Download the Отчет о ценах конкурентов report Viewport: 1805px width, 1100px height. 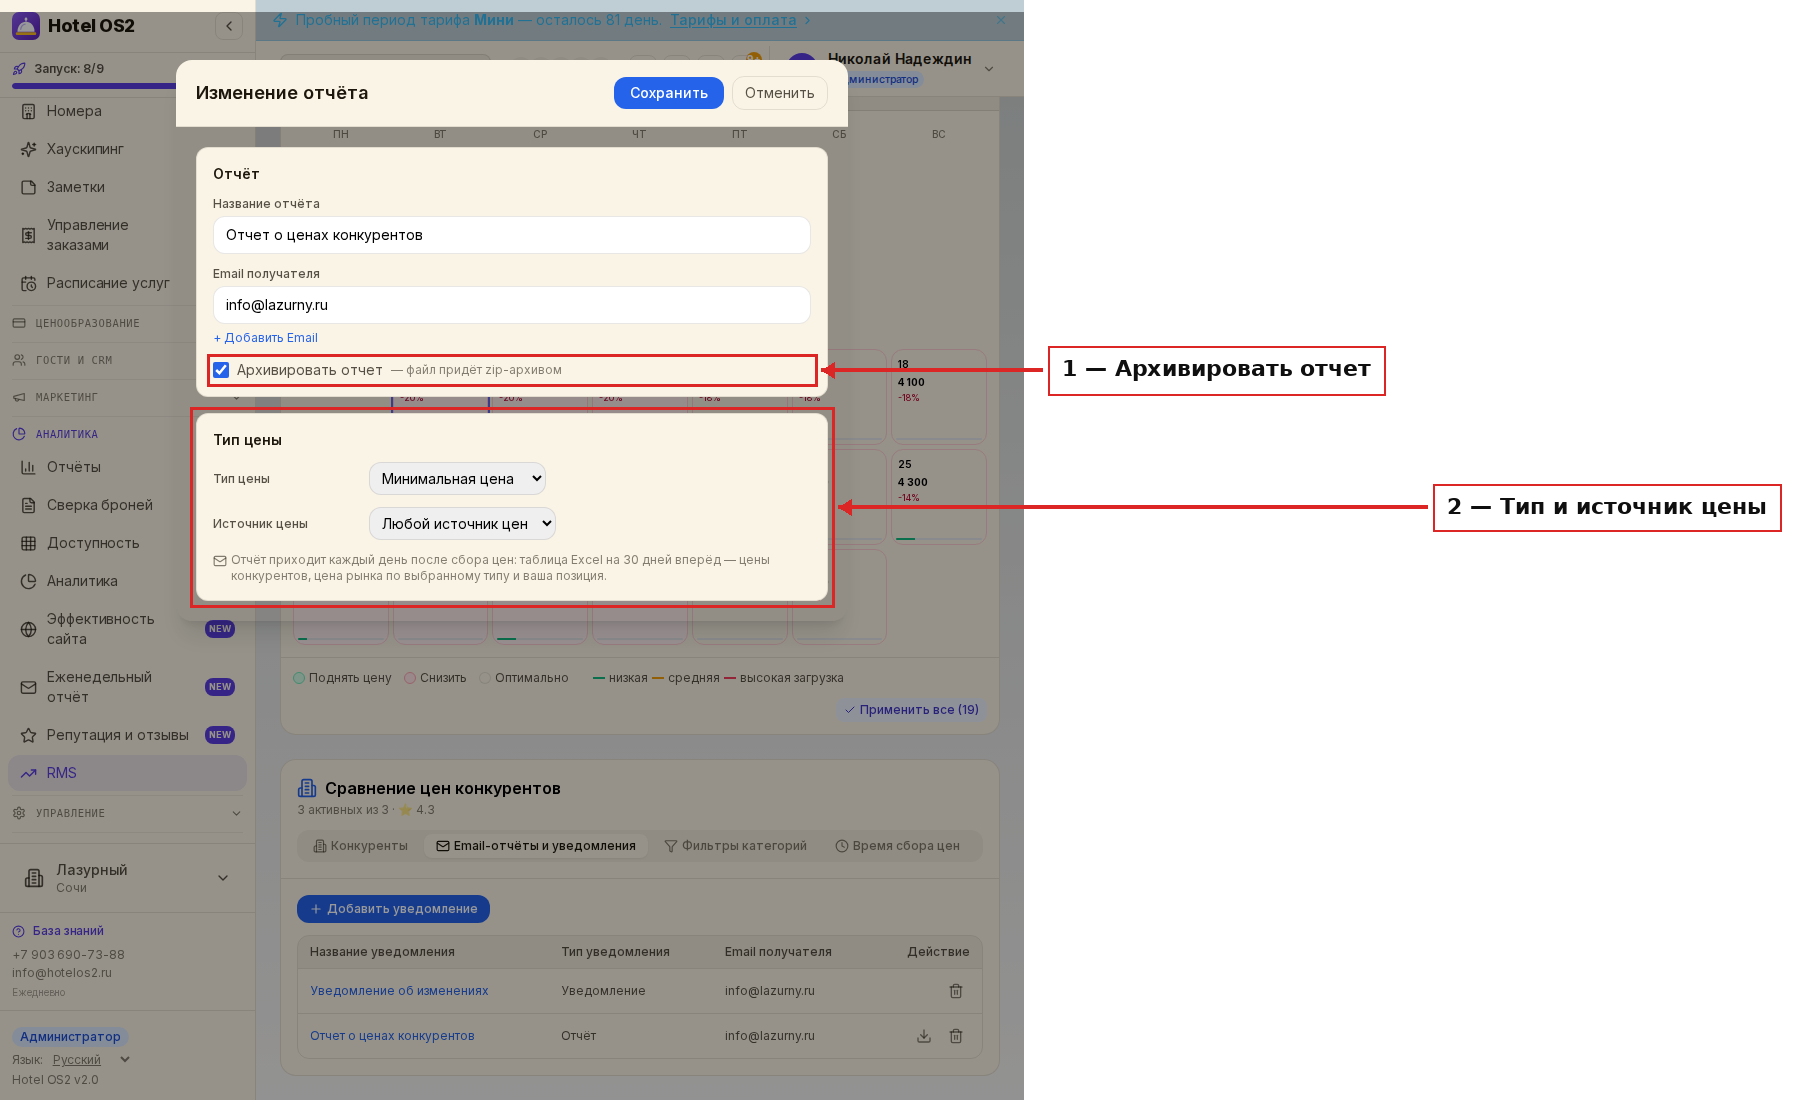(x=924, y=1036)
